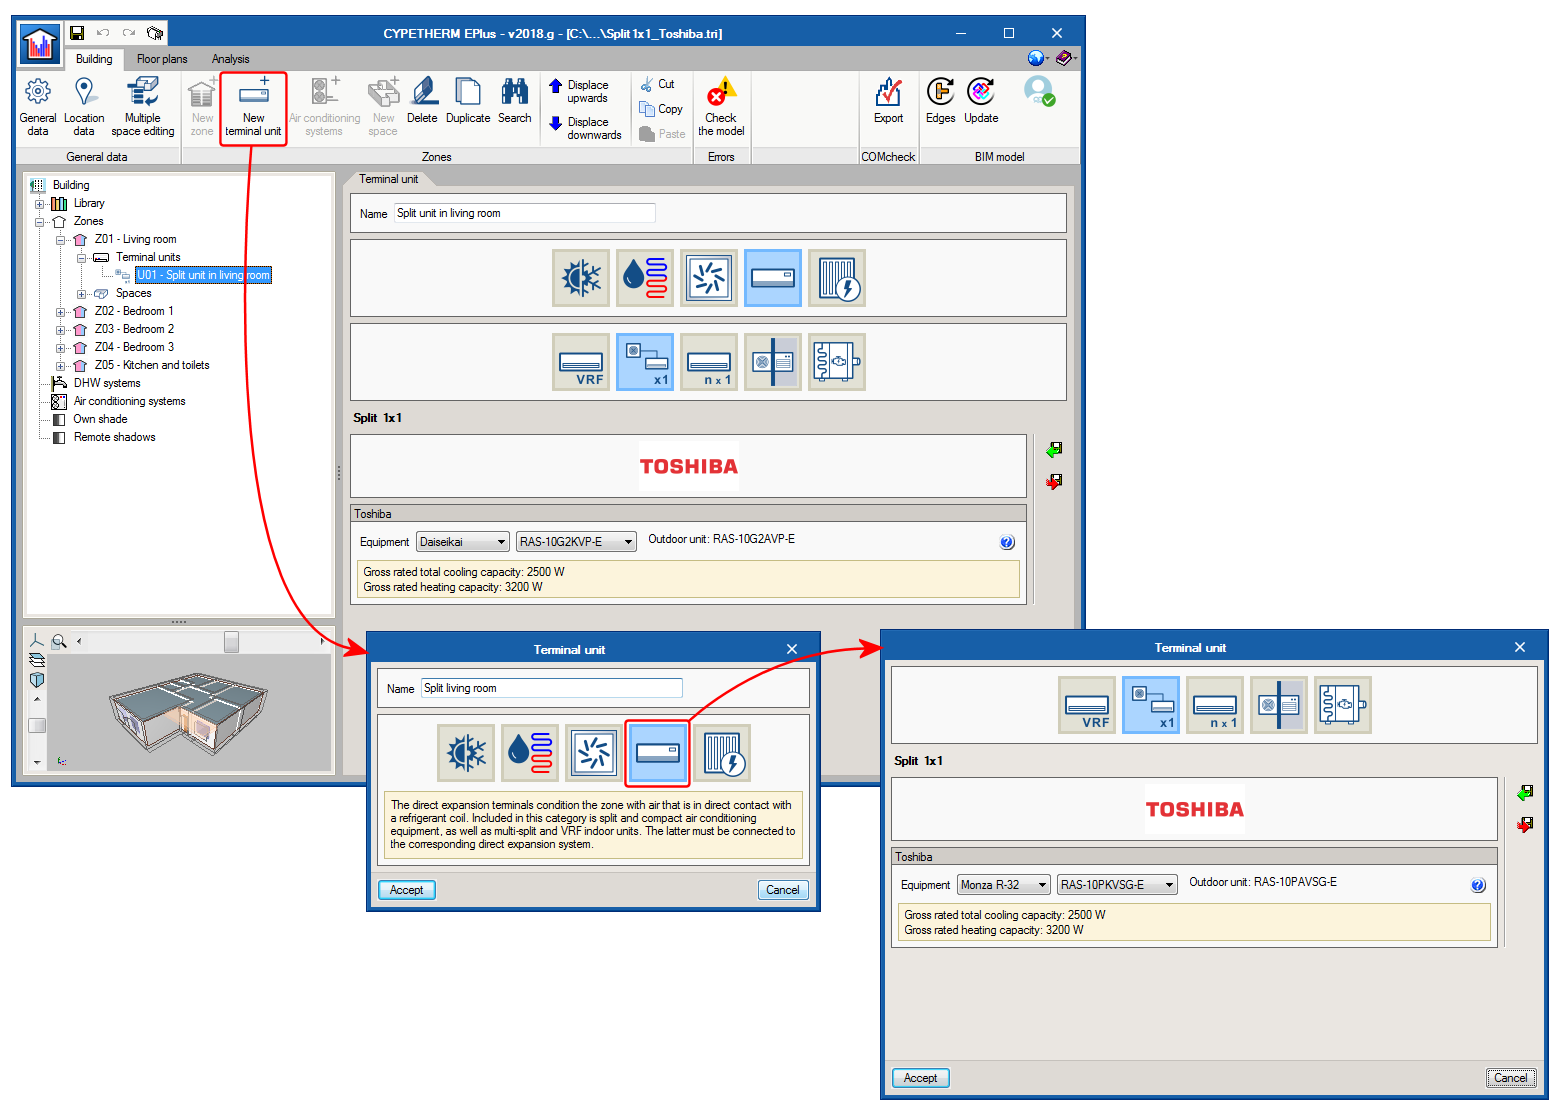Viewport: 1561px width, 1111px height.
Task: Click Displace downwards arrow
Action: coord(586,128)
